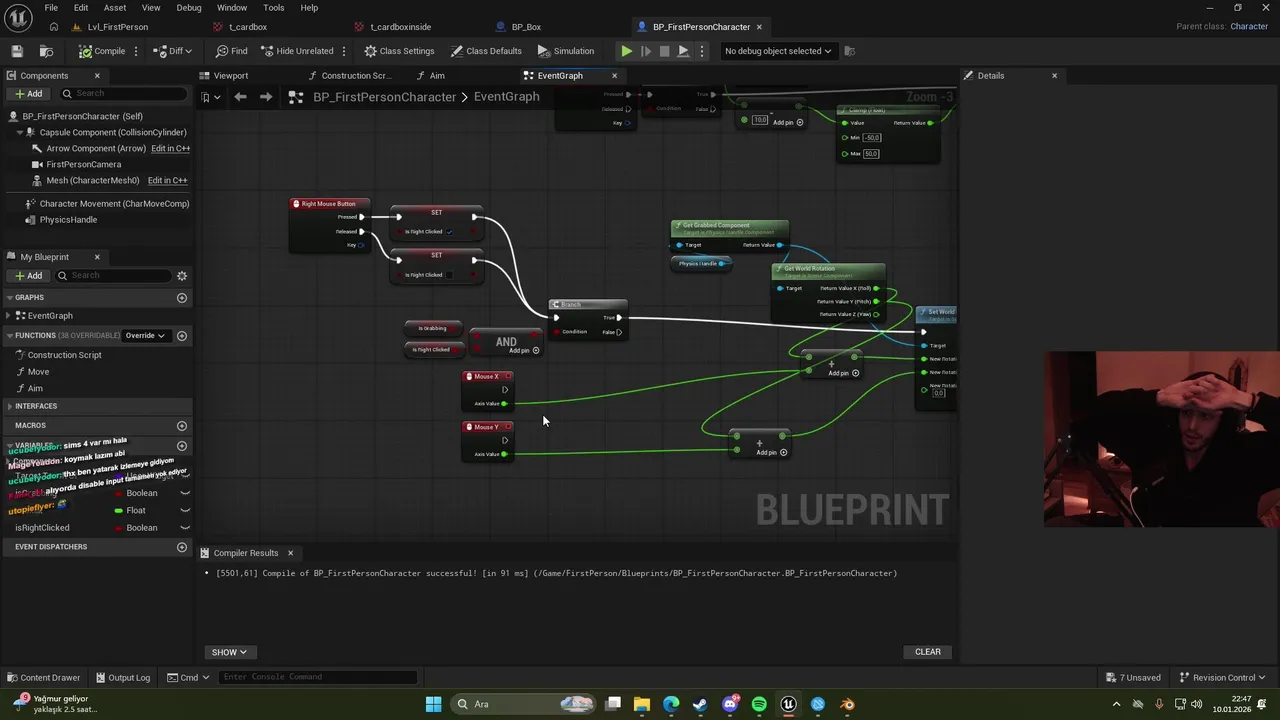Click the Stop playback button
The height and width of the screenshot is (720, 1280).
[664, 51]
